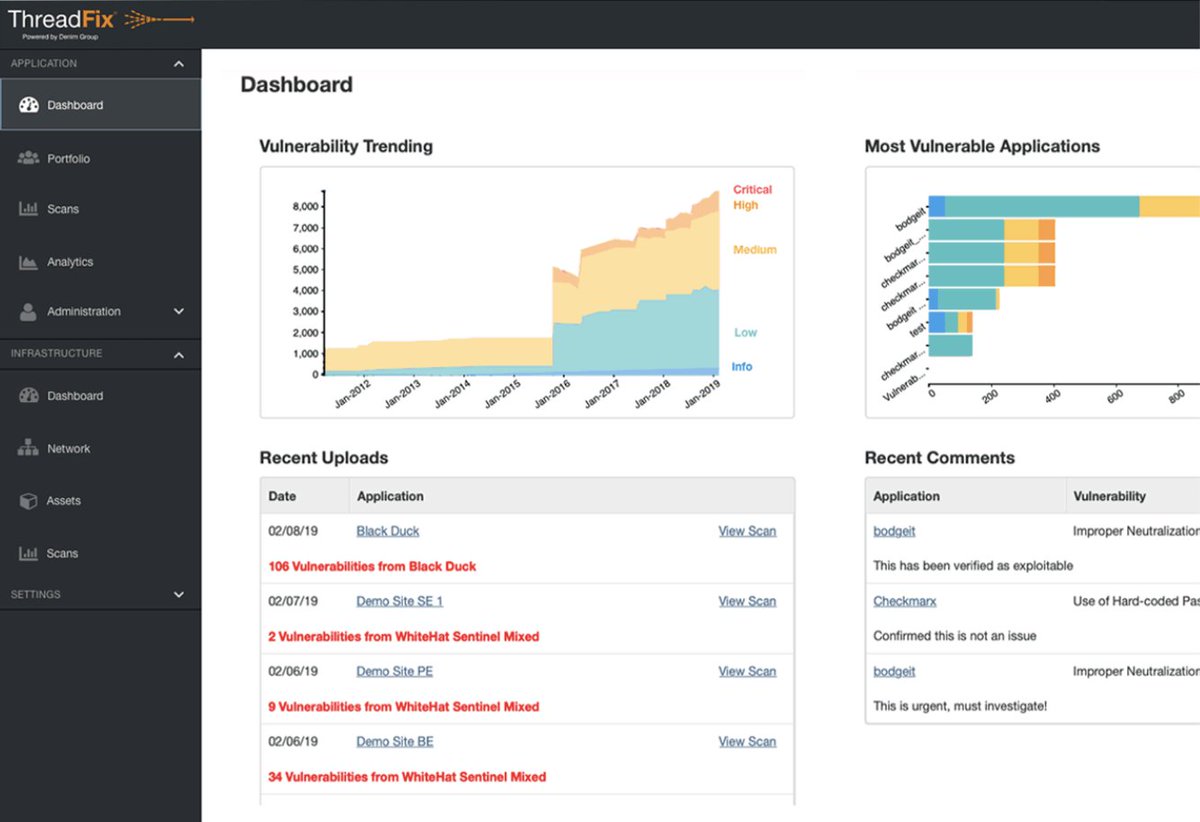The height and width of the screenshot is (822, 1200).
Task: Open the Checkmarx link in Recent Comments
Action: pyautogui.click(x=905, y=601)
